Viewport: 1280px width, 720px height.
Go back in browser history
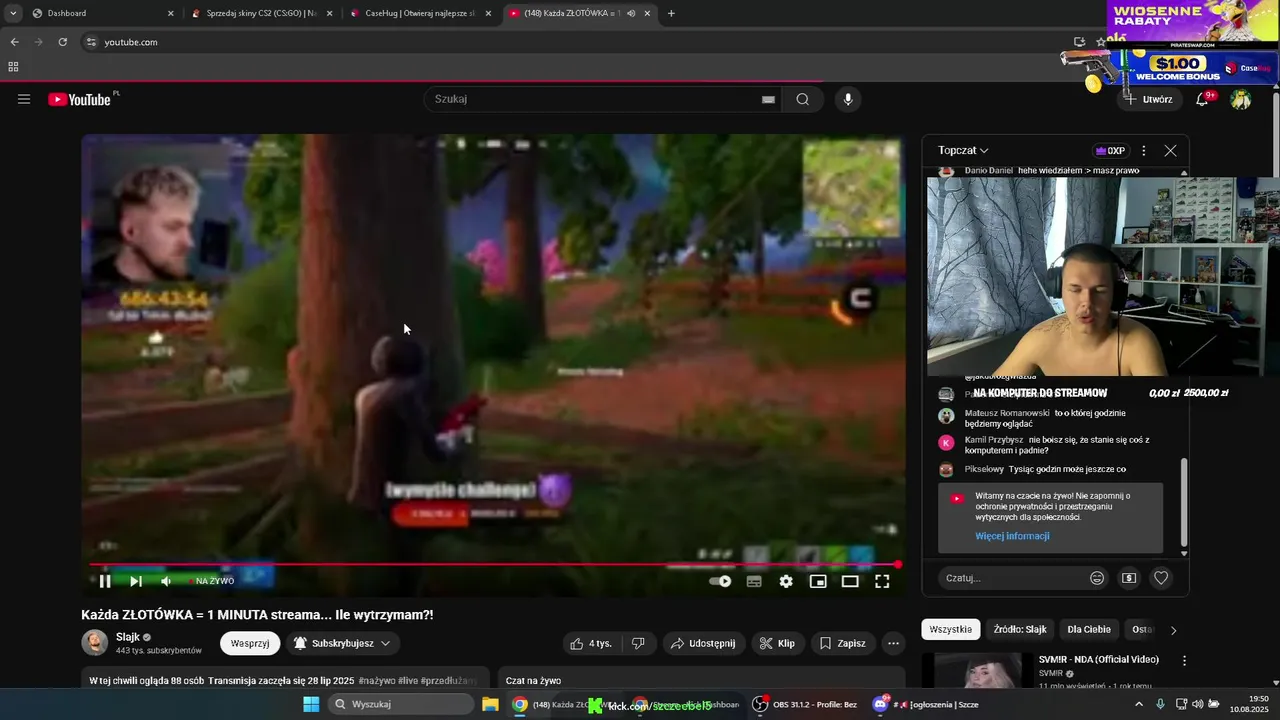[x=14, y=42]
